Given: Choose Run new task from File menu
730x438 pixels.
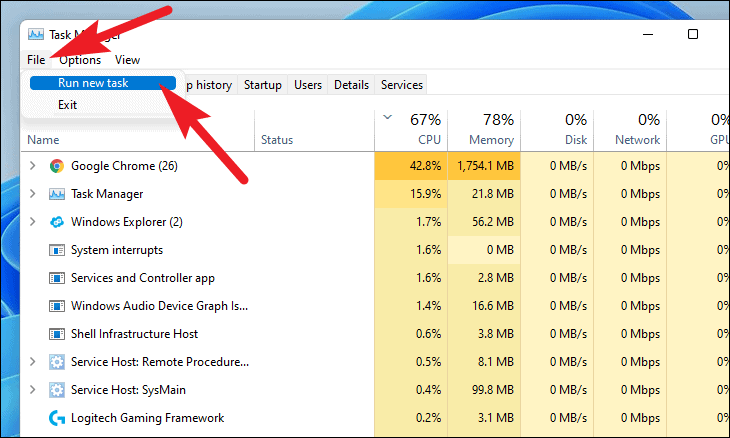Looking at the screenshot, I should 103,83.
